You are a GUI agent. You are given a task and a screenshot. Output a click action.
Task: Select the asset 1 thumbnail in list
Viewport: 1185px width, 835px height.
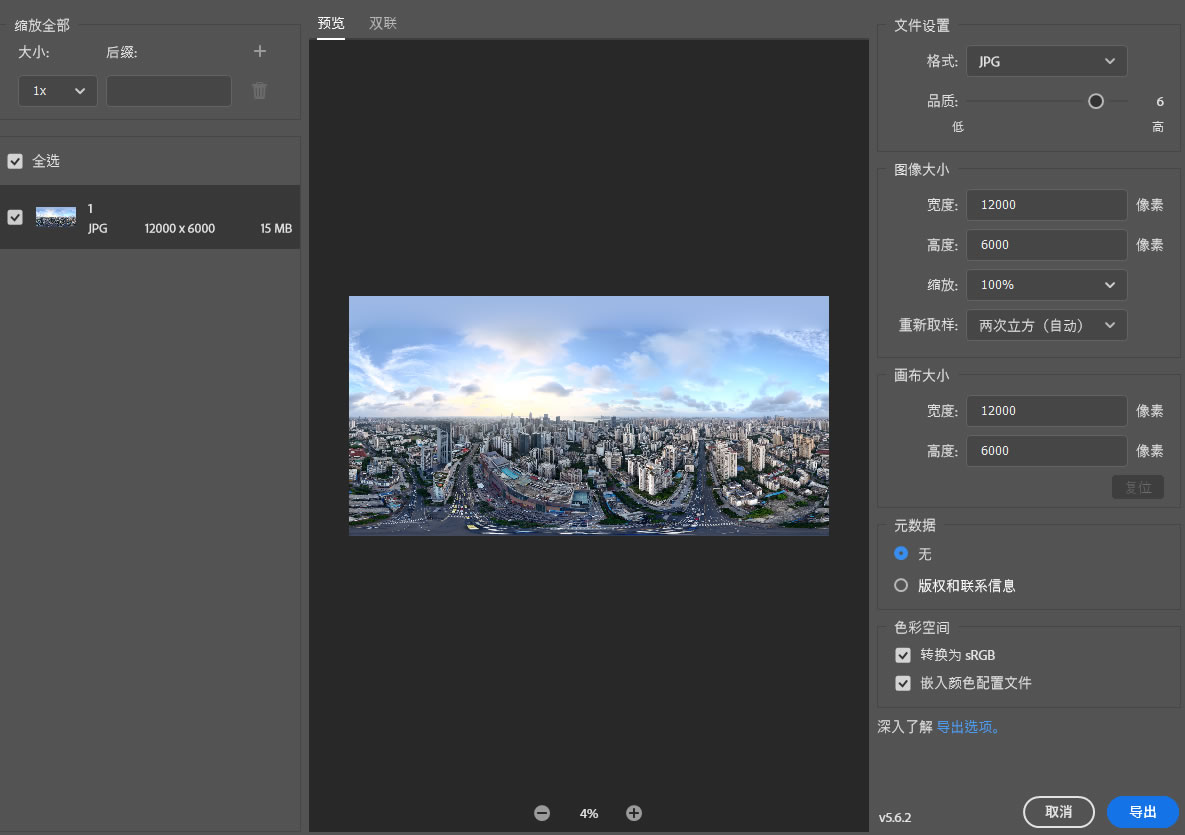click(x=56, y=218)
